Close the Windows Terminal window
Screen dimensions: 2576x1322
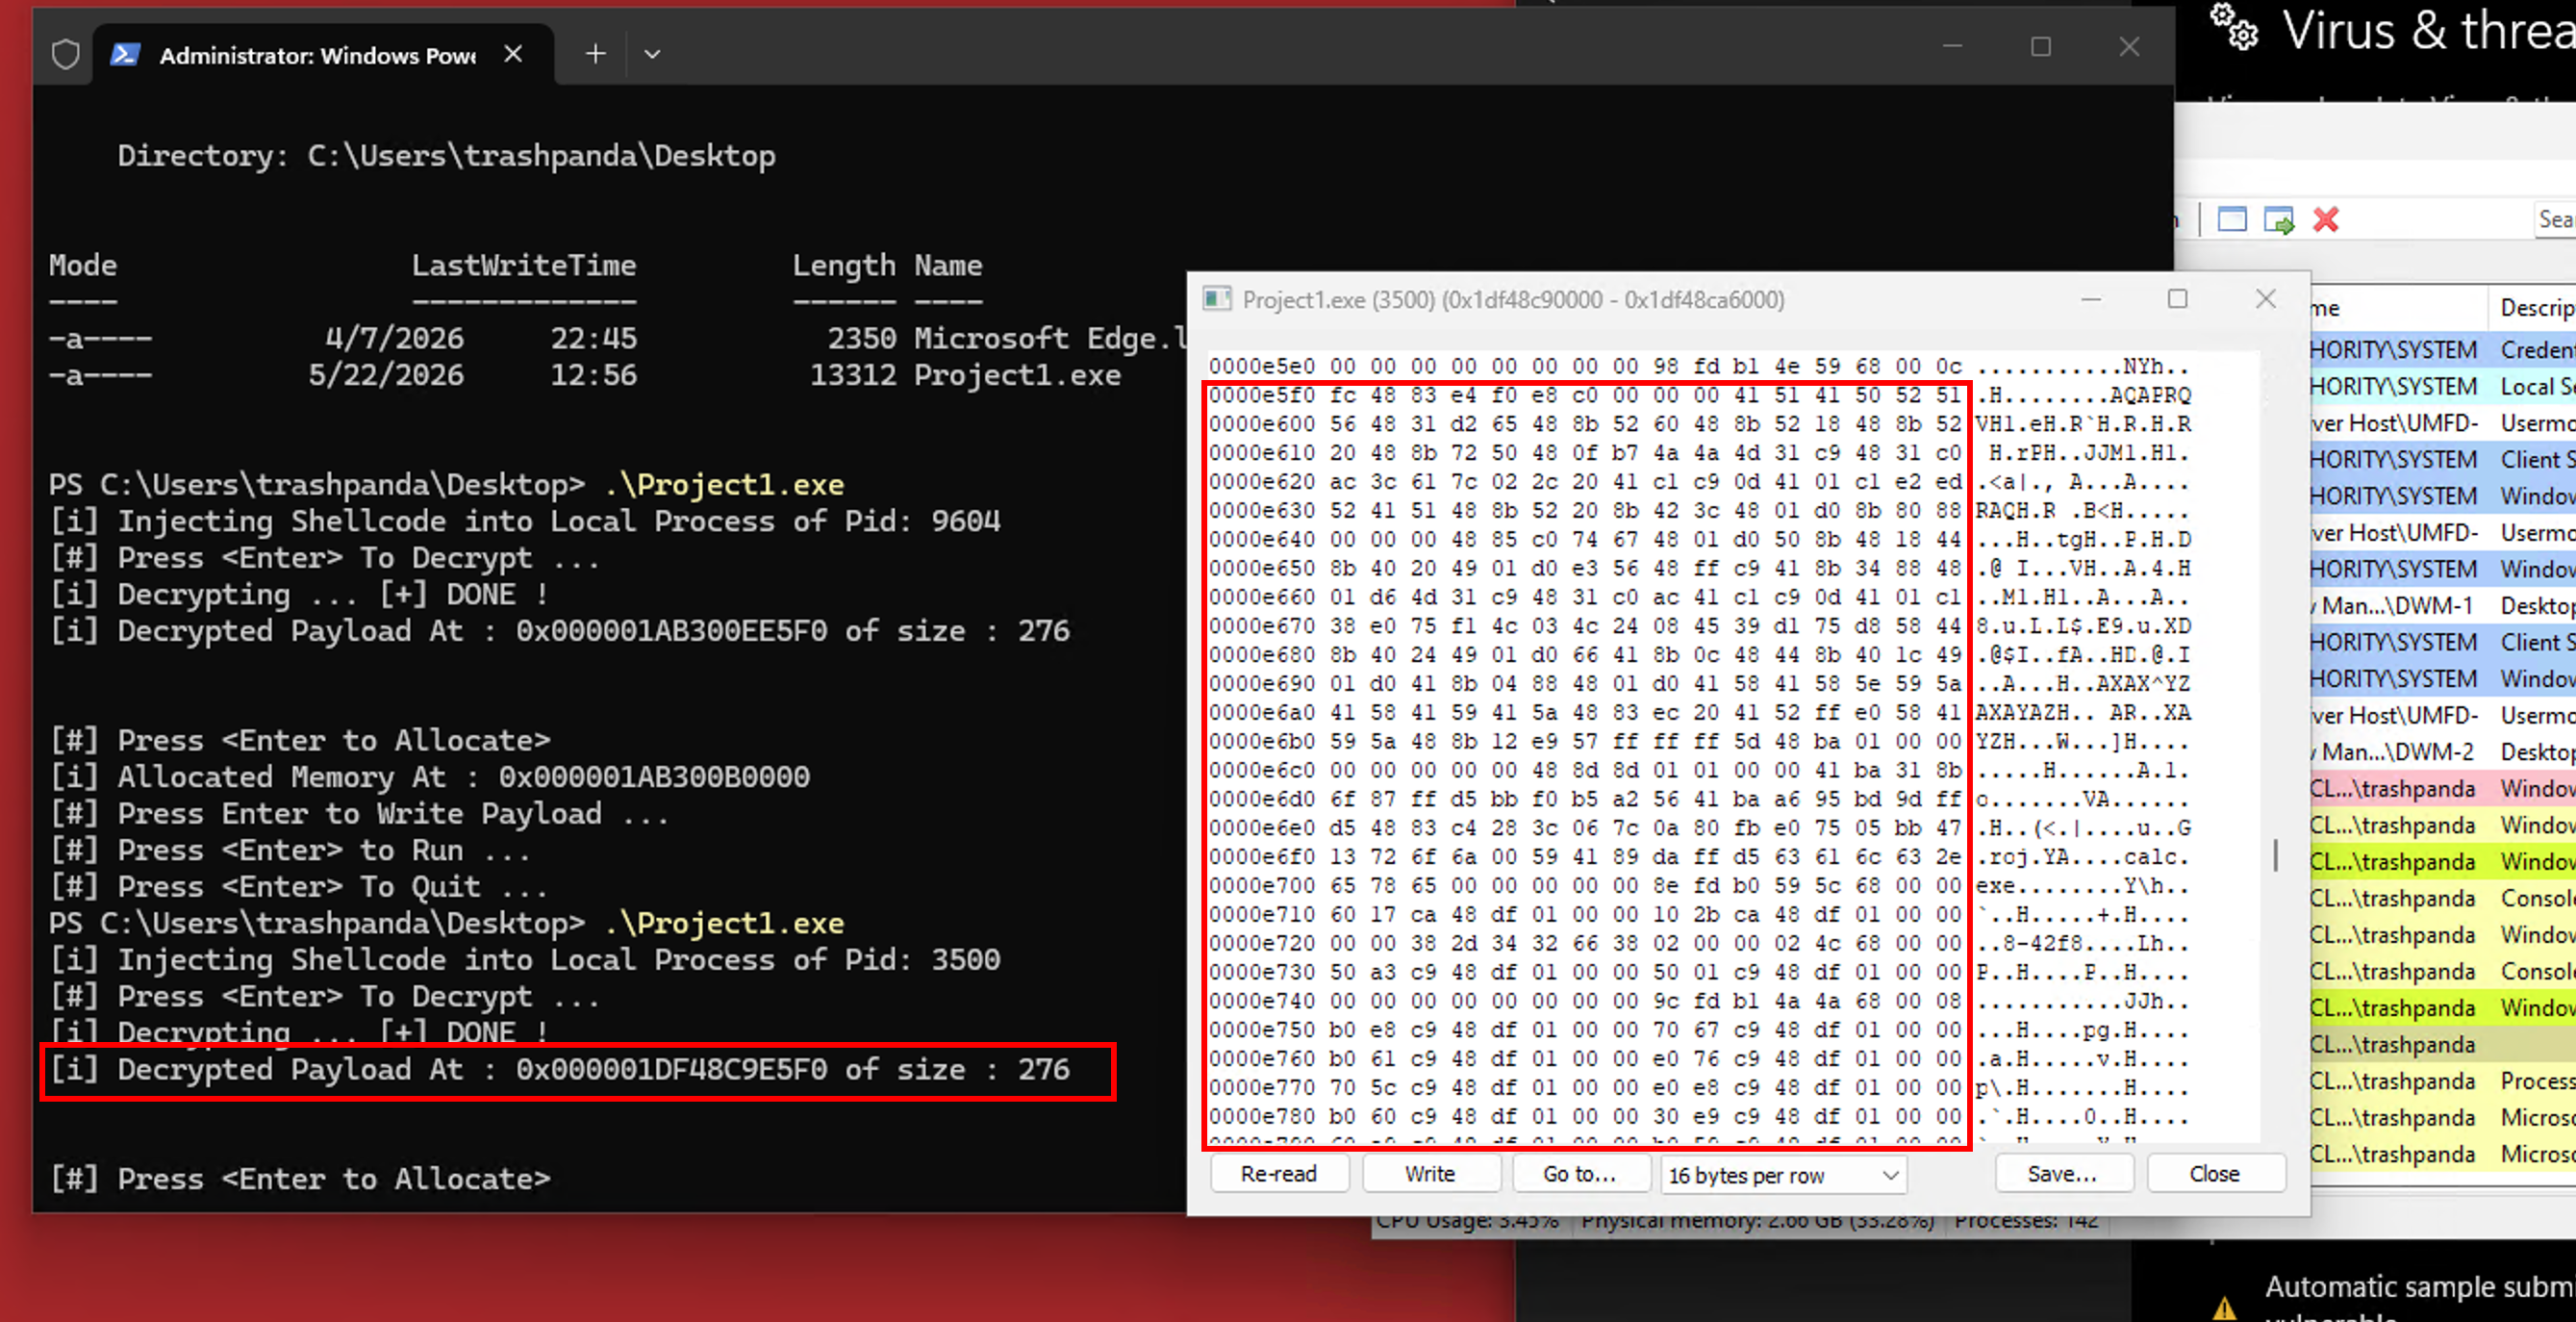[x=2129, y=47]
